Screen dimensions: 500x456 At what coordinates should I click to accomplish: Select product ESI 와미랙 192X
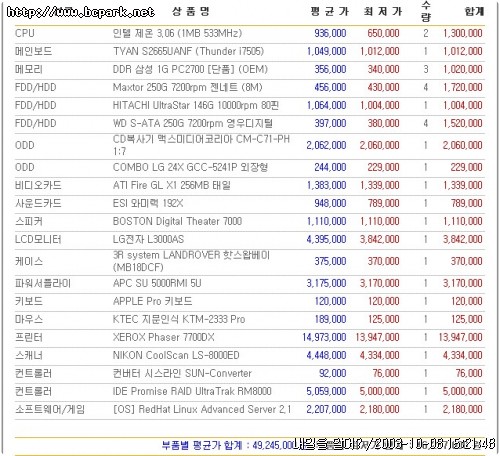(148, 203)
